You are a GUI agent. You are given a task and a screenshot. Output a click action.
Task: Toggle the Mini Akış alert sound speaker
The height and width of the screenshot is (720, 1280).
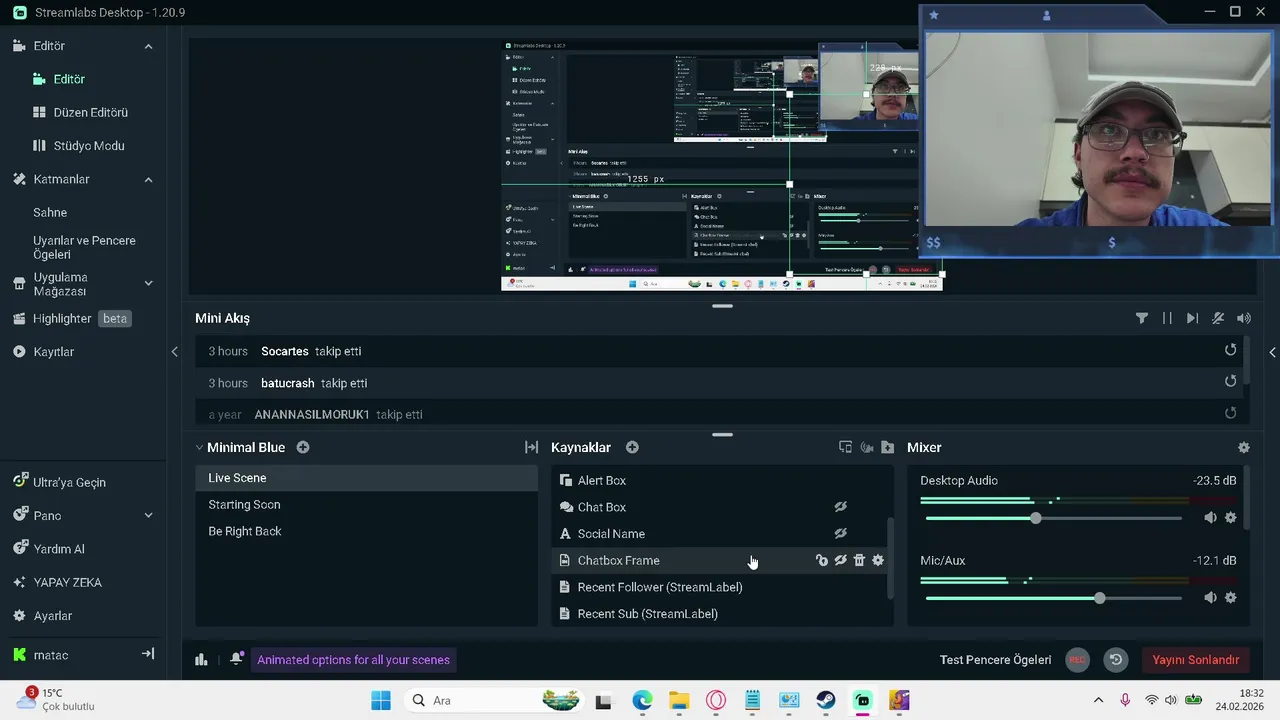pyautogui.click(x=1243, y=318)
